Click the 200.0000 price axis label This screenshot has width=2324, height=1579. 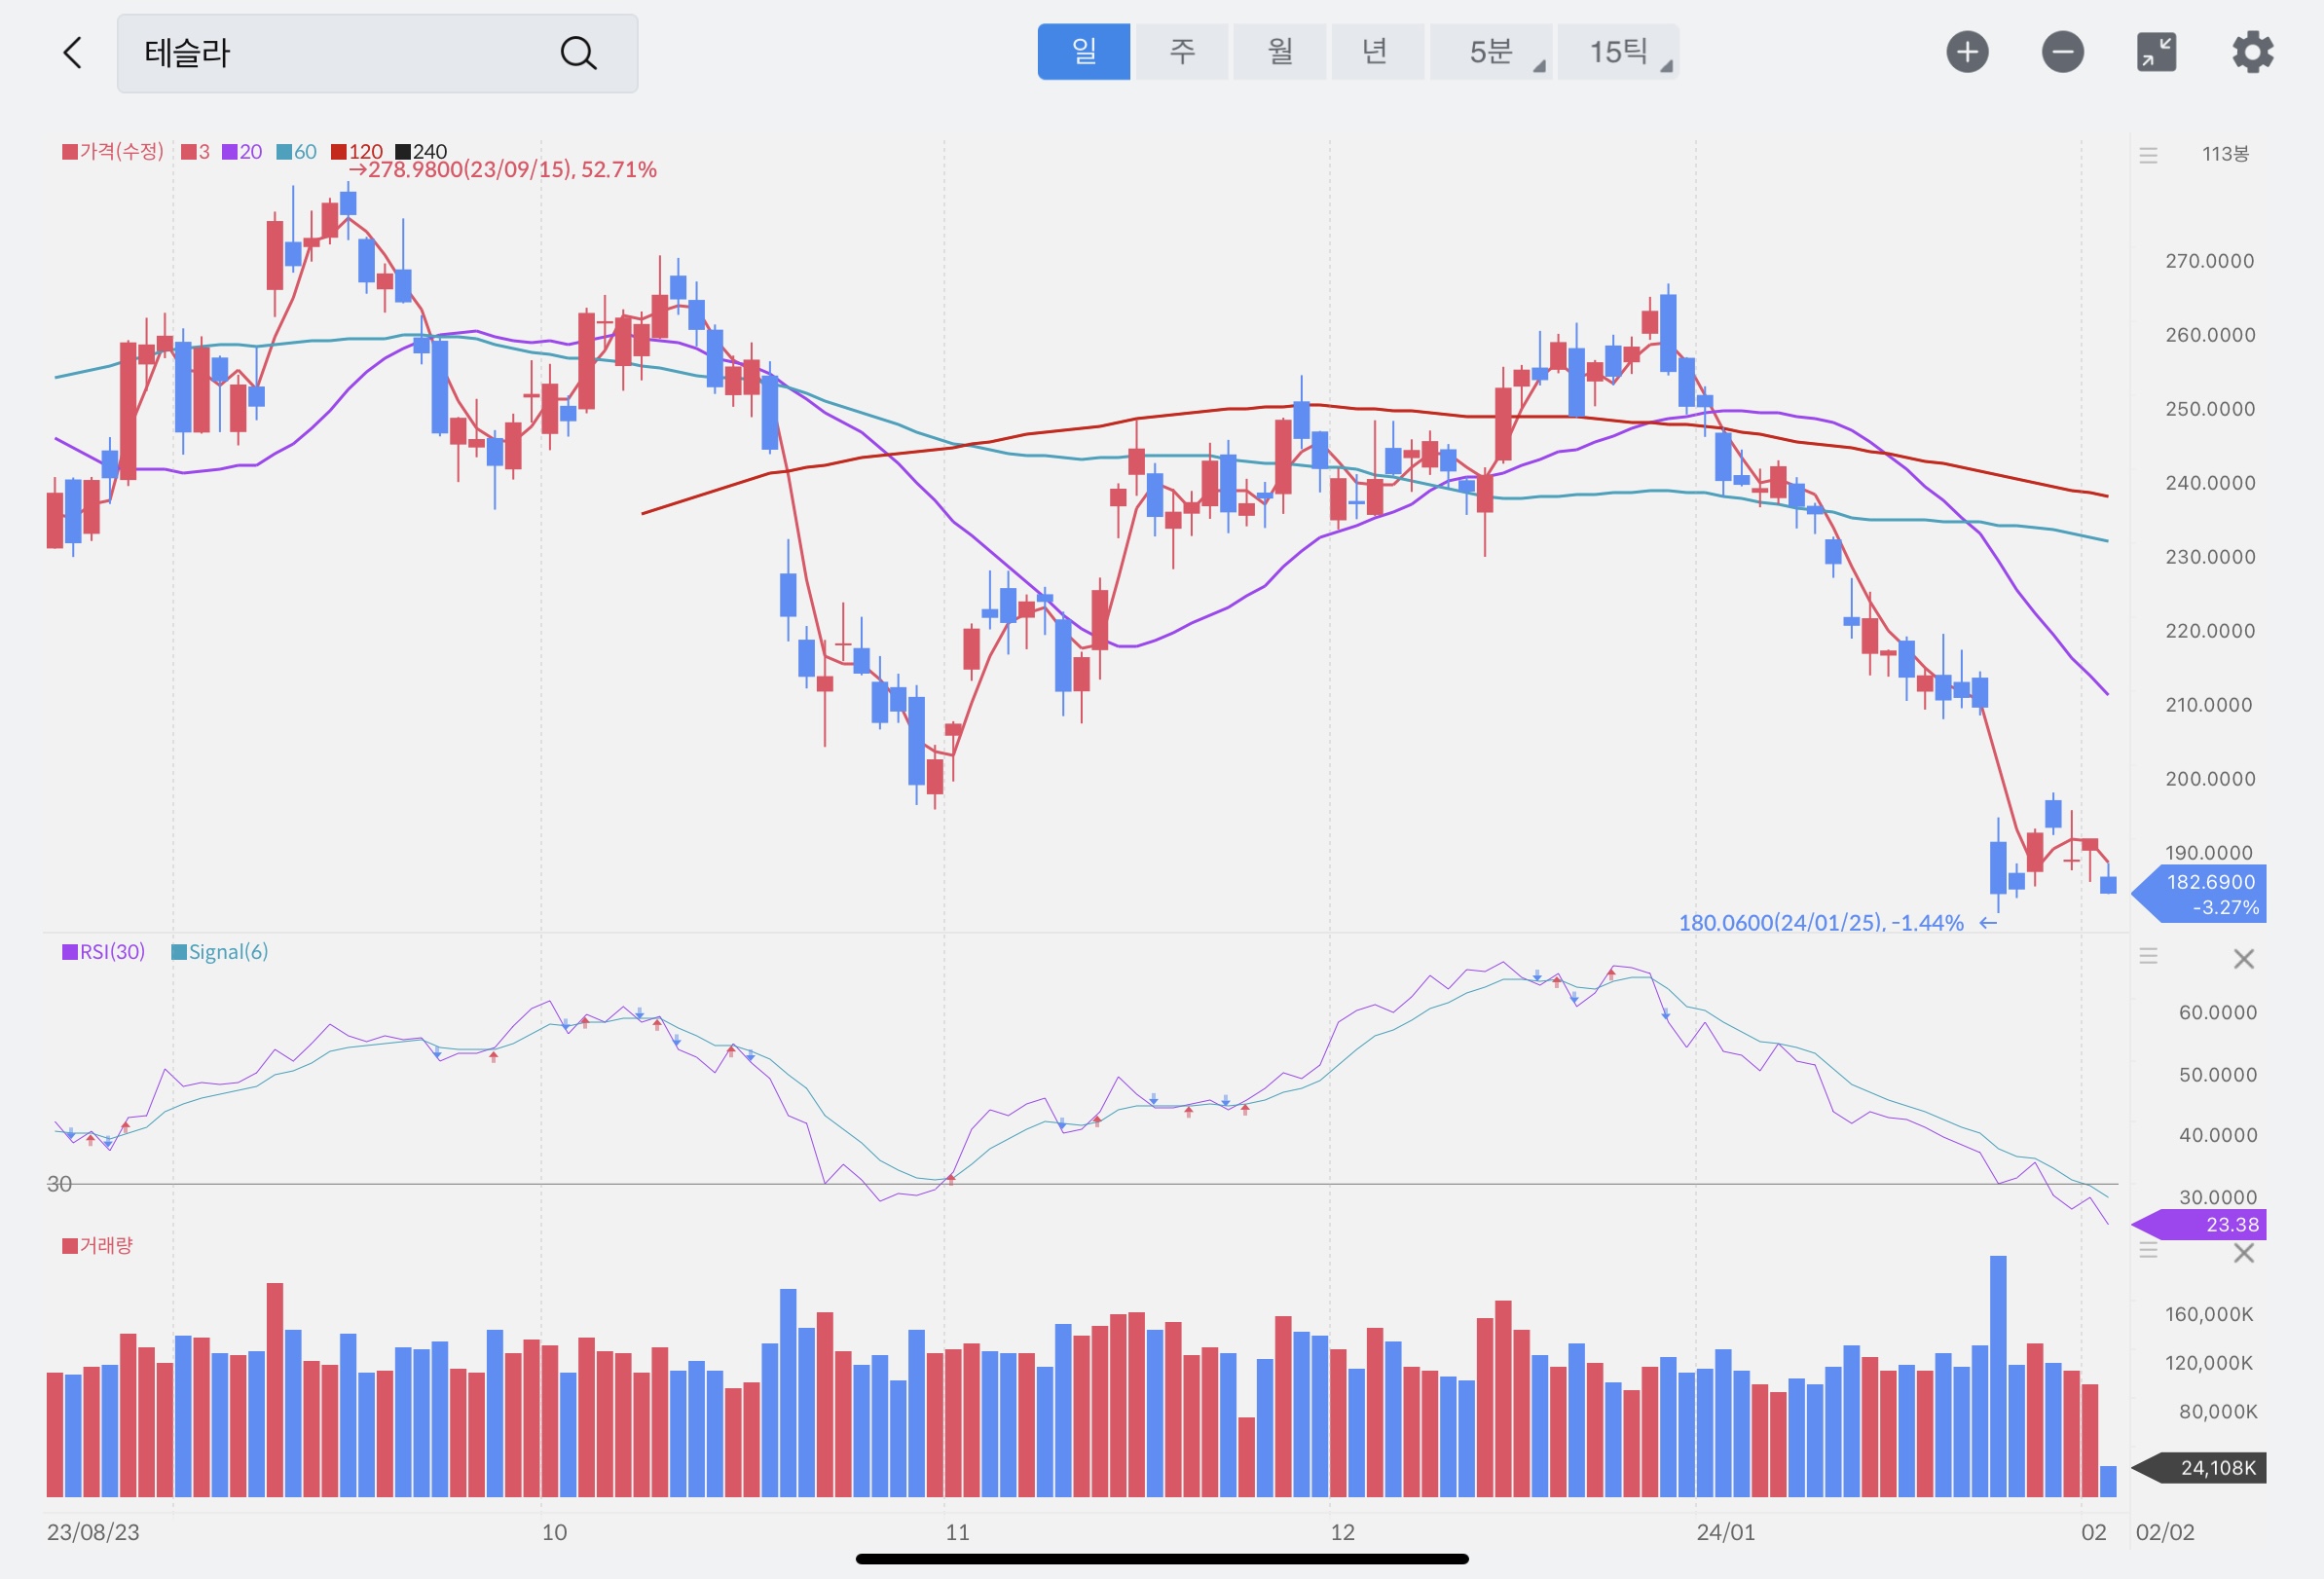2210,779
